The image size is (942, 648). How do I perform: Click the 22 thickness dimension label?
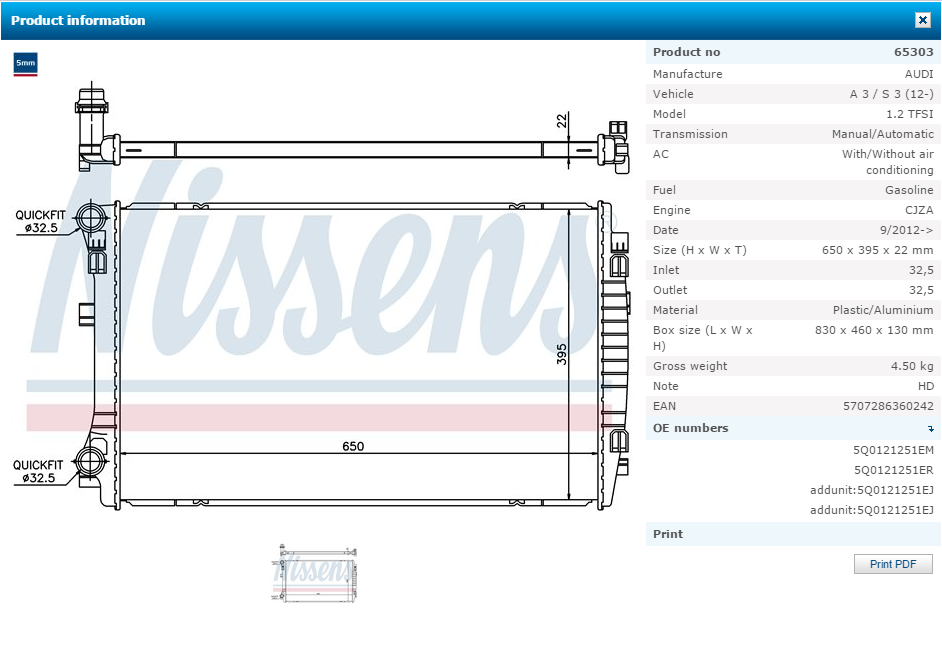click(x=561, y=121)
